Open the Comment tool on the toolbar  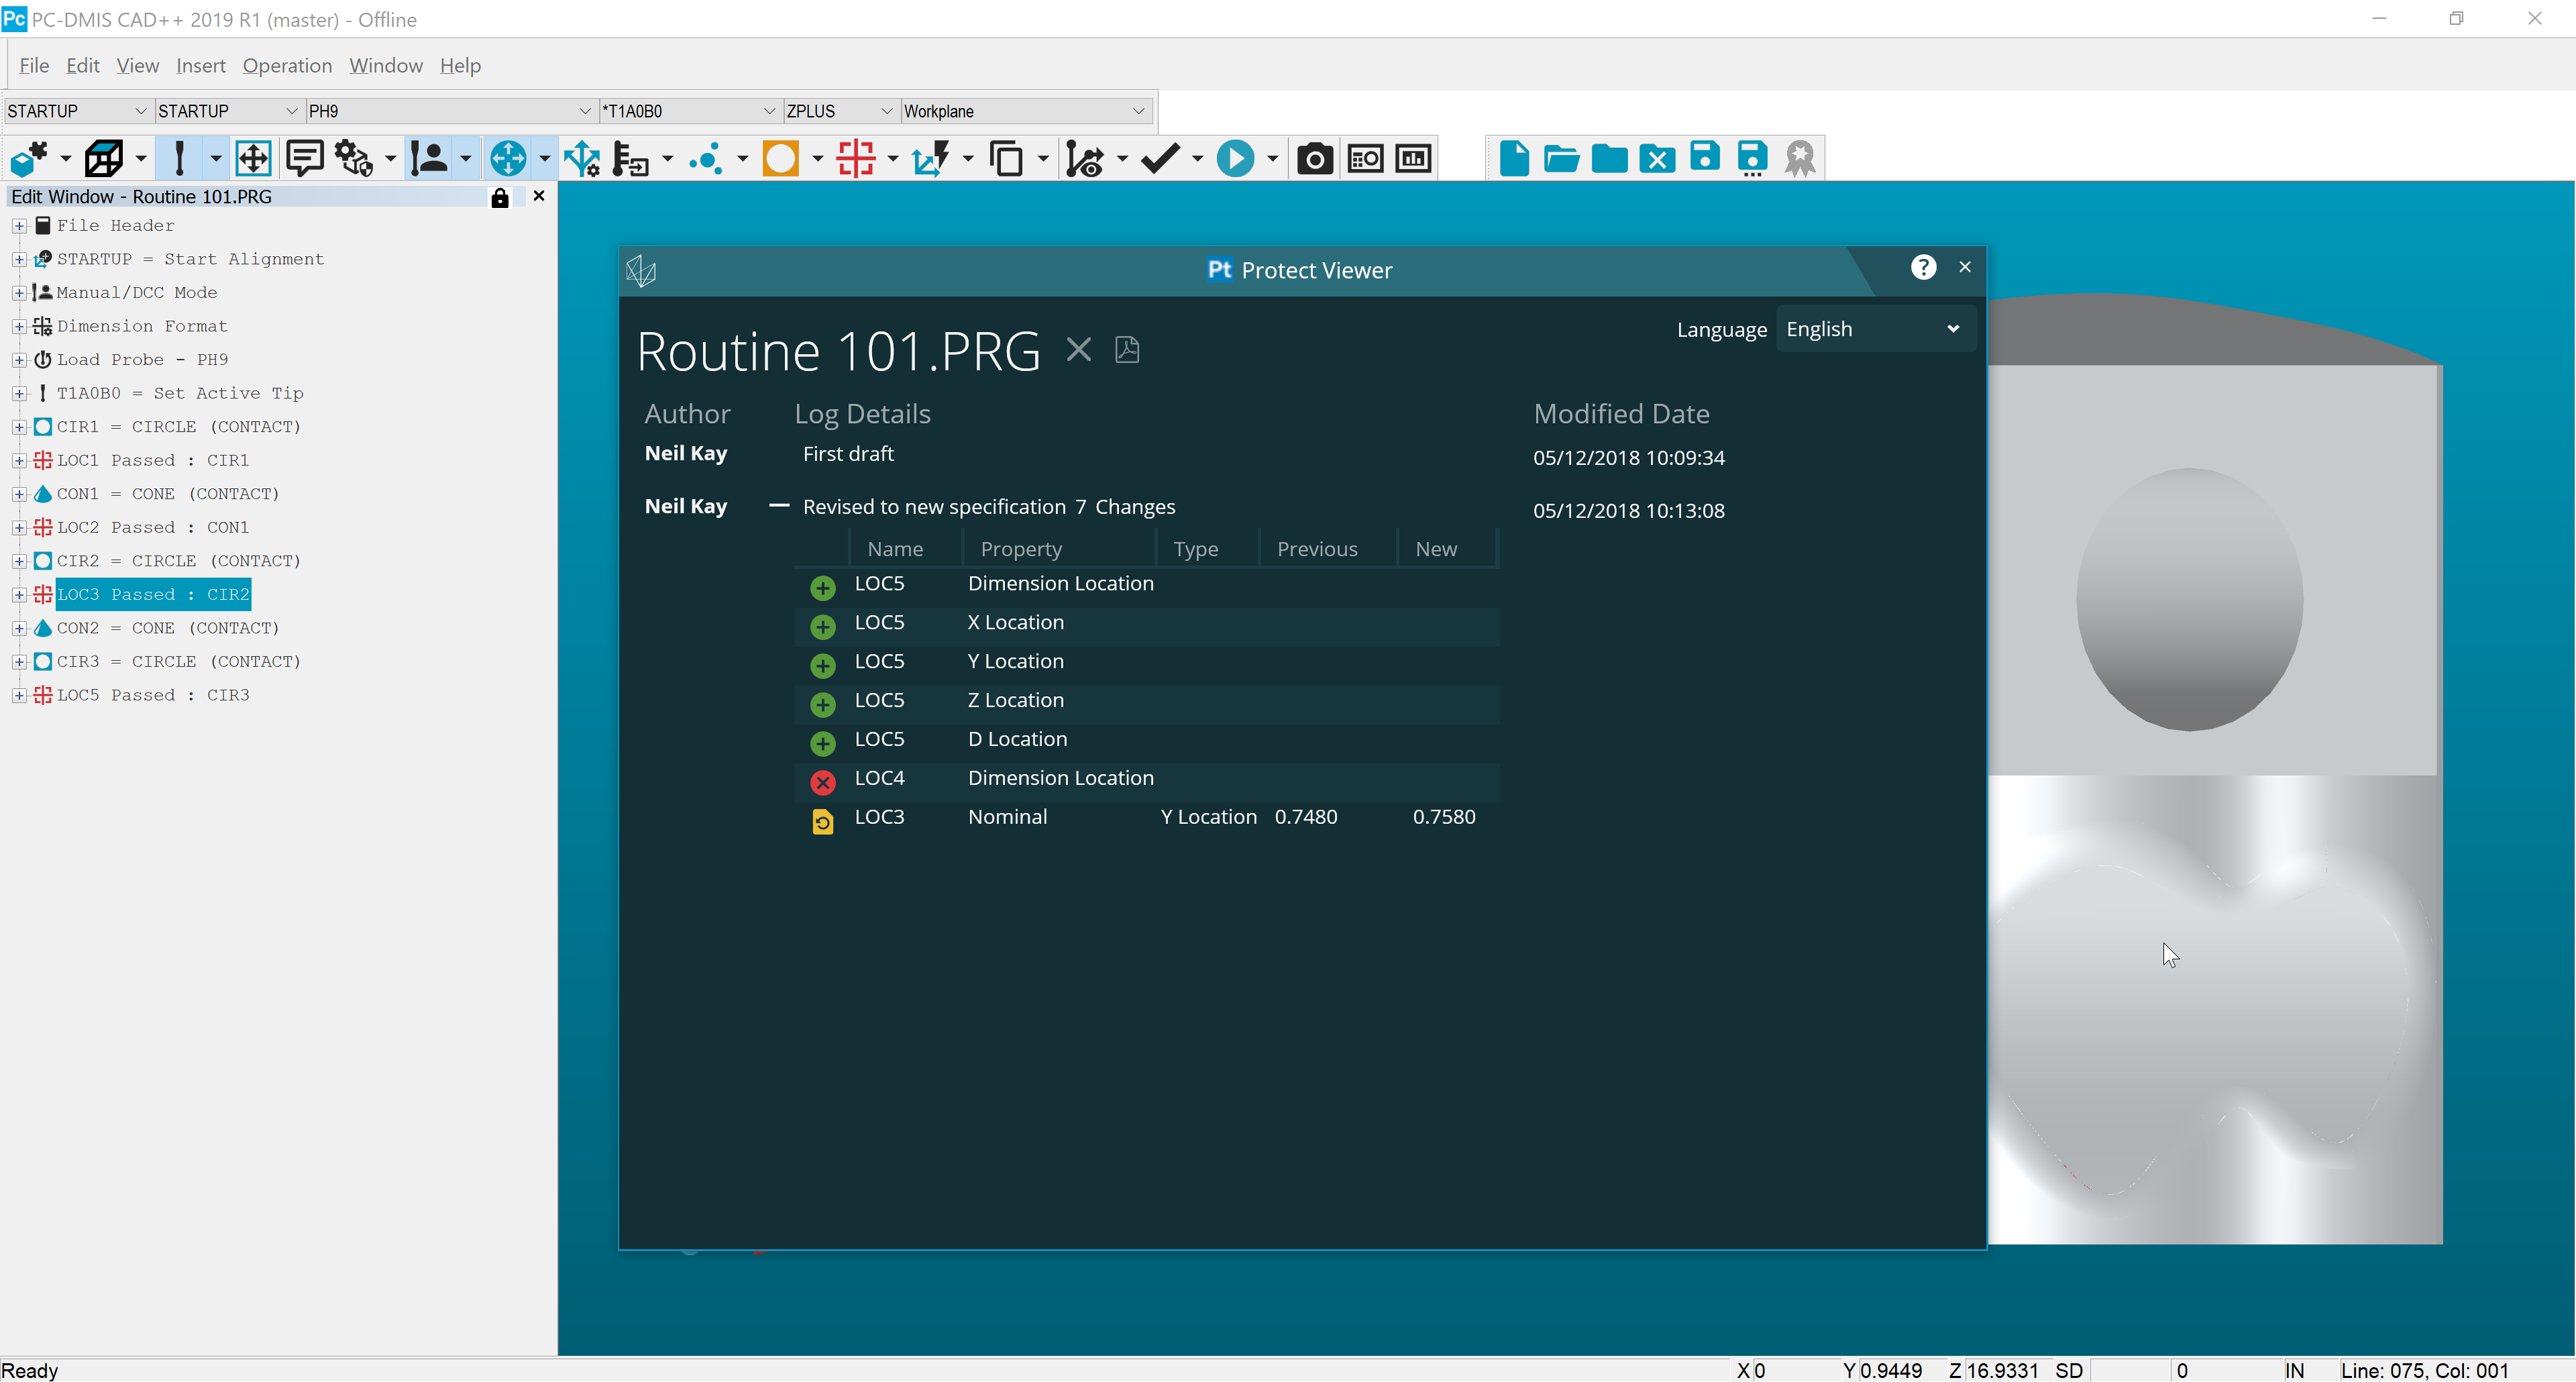(304, 158)
